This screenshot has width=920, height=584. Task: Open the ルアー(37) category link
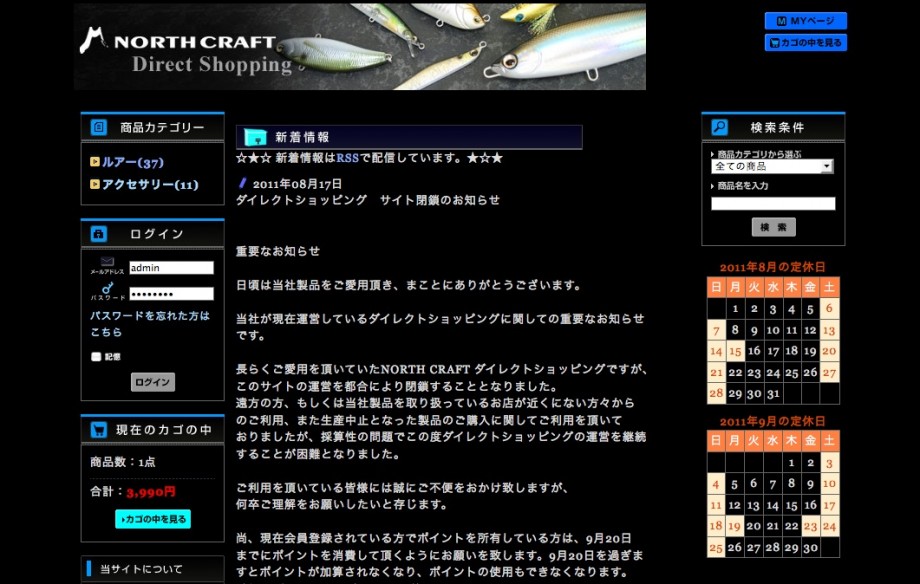133,163
